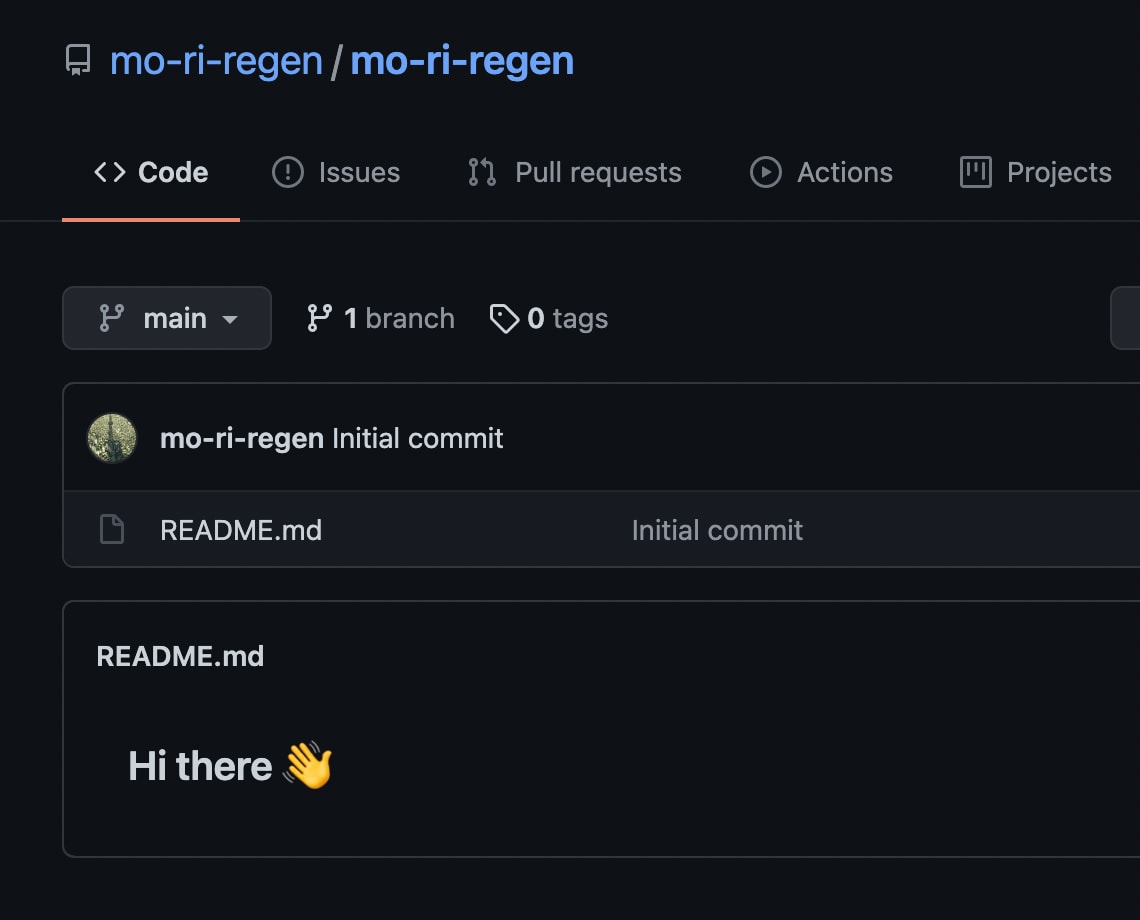1140x920 pixels.
Task: Click the Code angle-brackets icon
Action: click(110, 172)
